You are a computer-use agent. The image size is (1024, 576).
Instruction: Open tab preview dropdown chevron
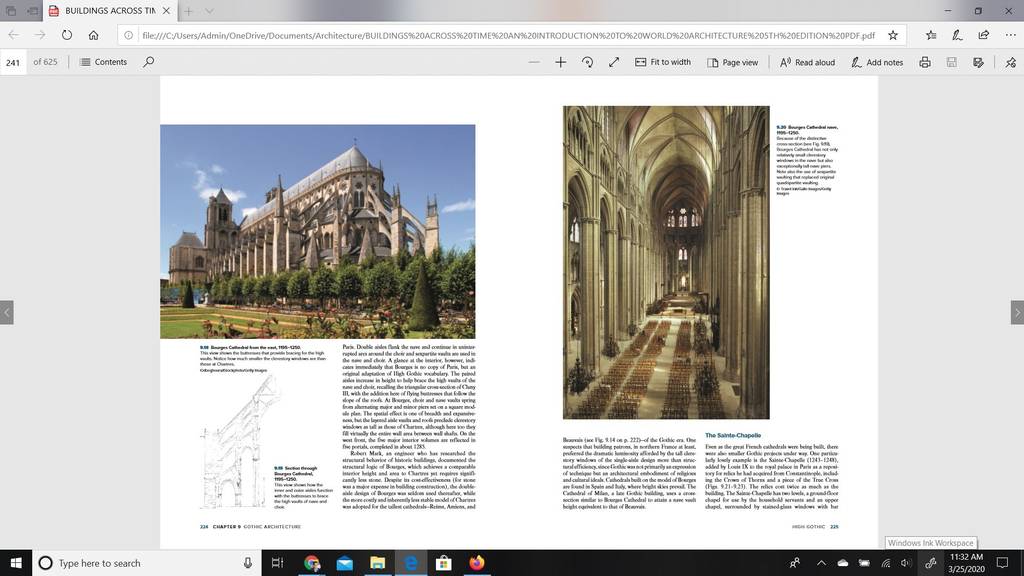tap(209, 10)
